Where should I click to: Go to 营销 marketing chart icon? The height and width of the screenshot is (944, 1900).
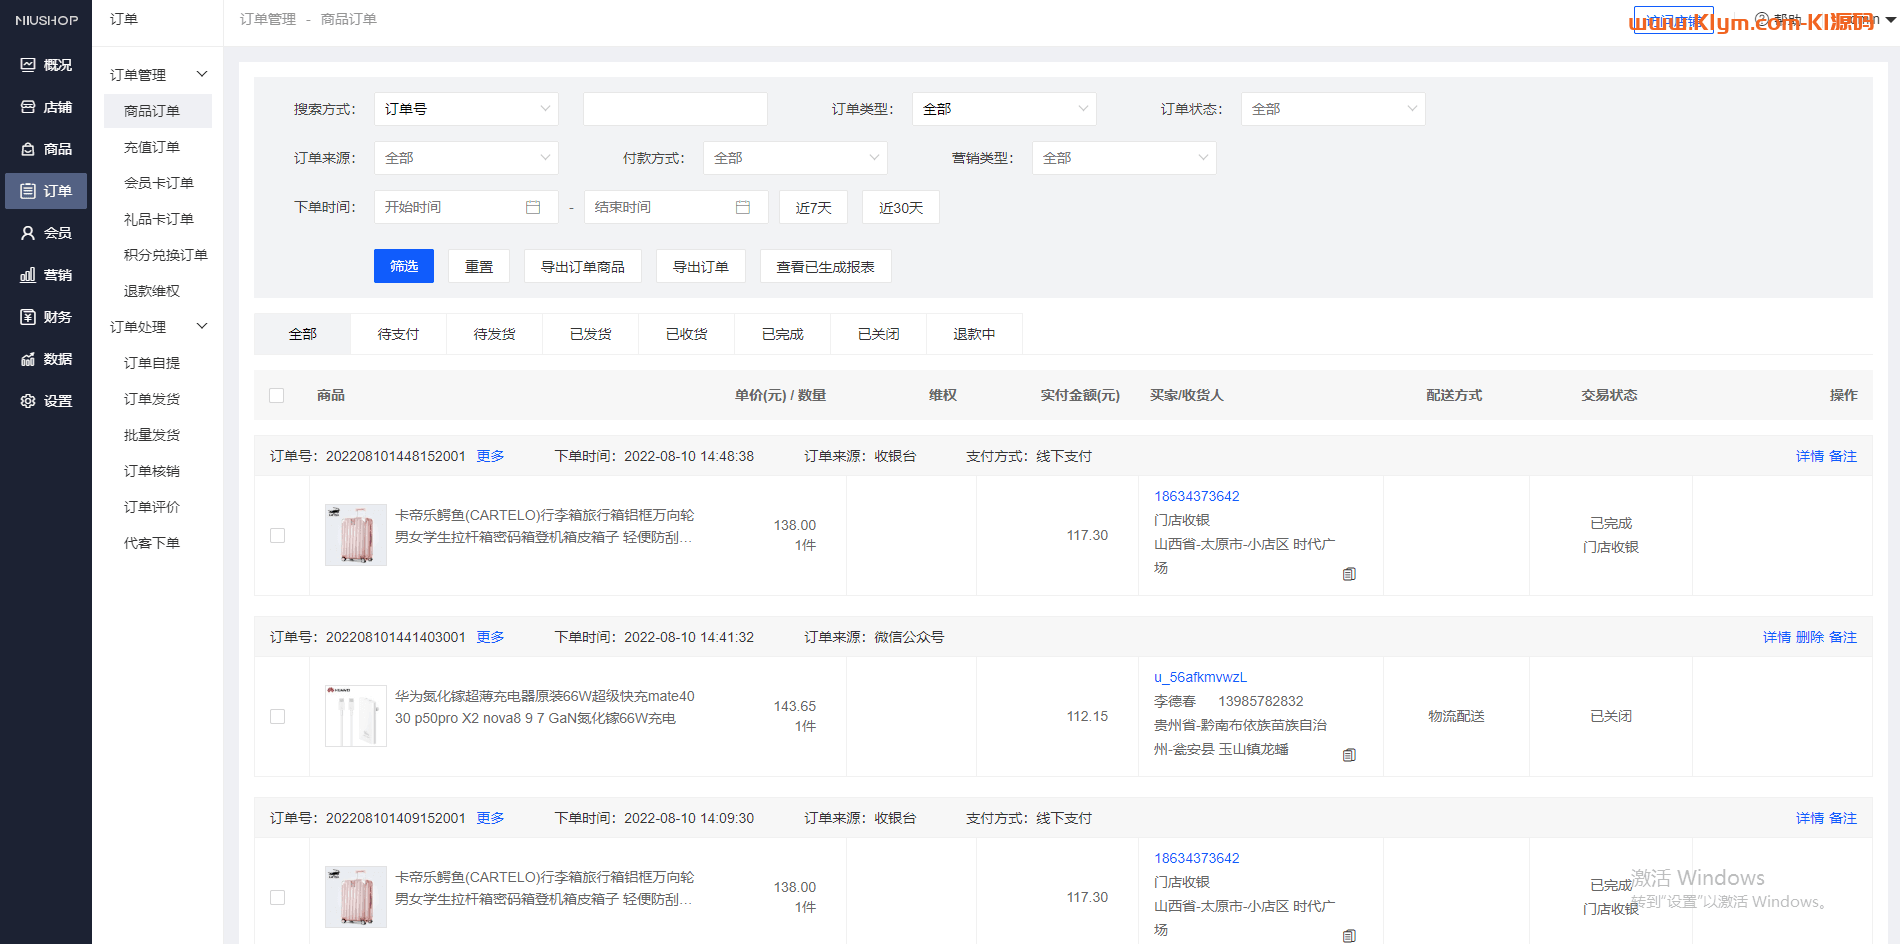pos(28,275)
